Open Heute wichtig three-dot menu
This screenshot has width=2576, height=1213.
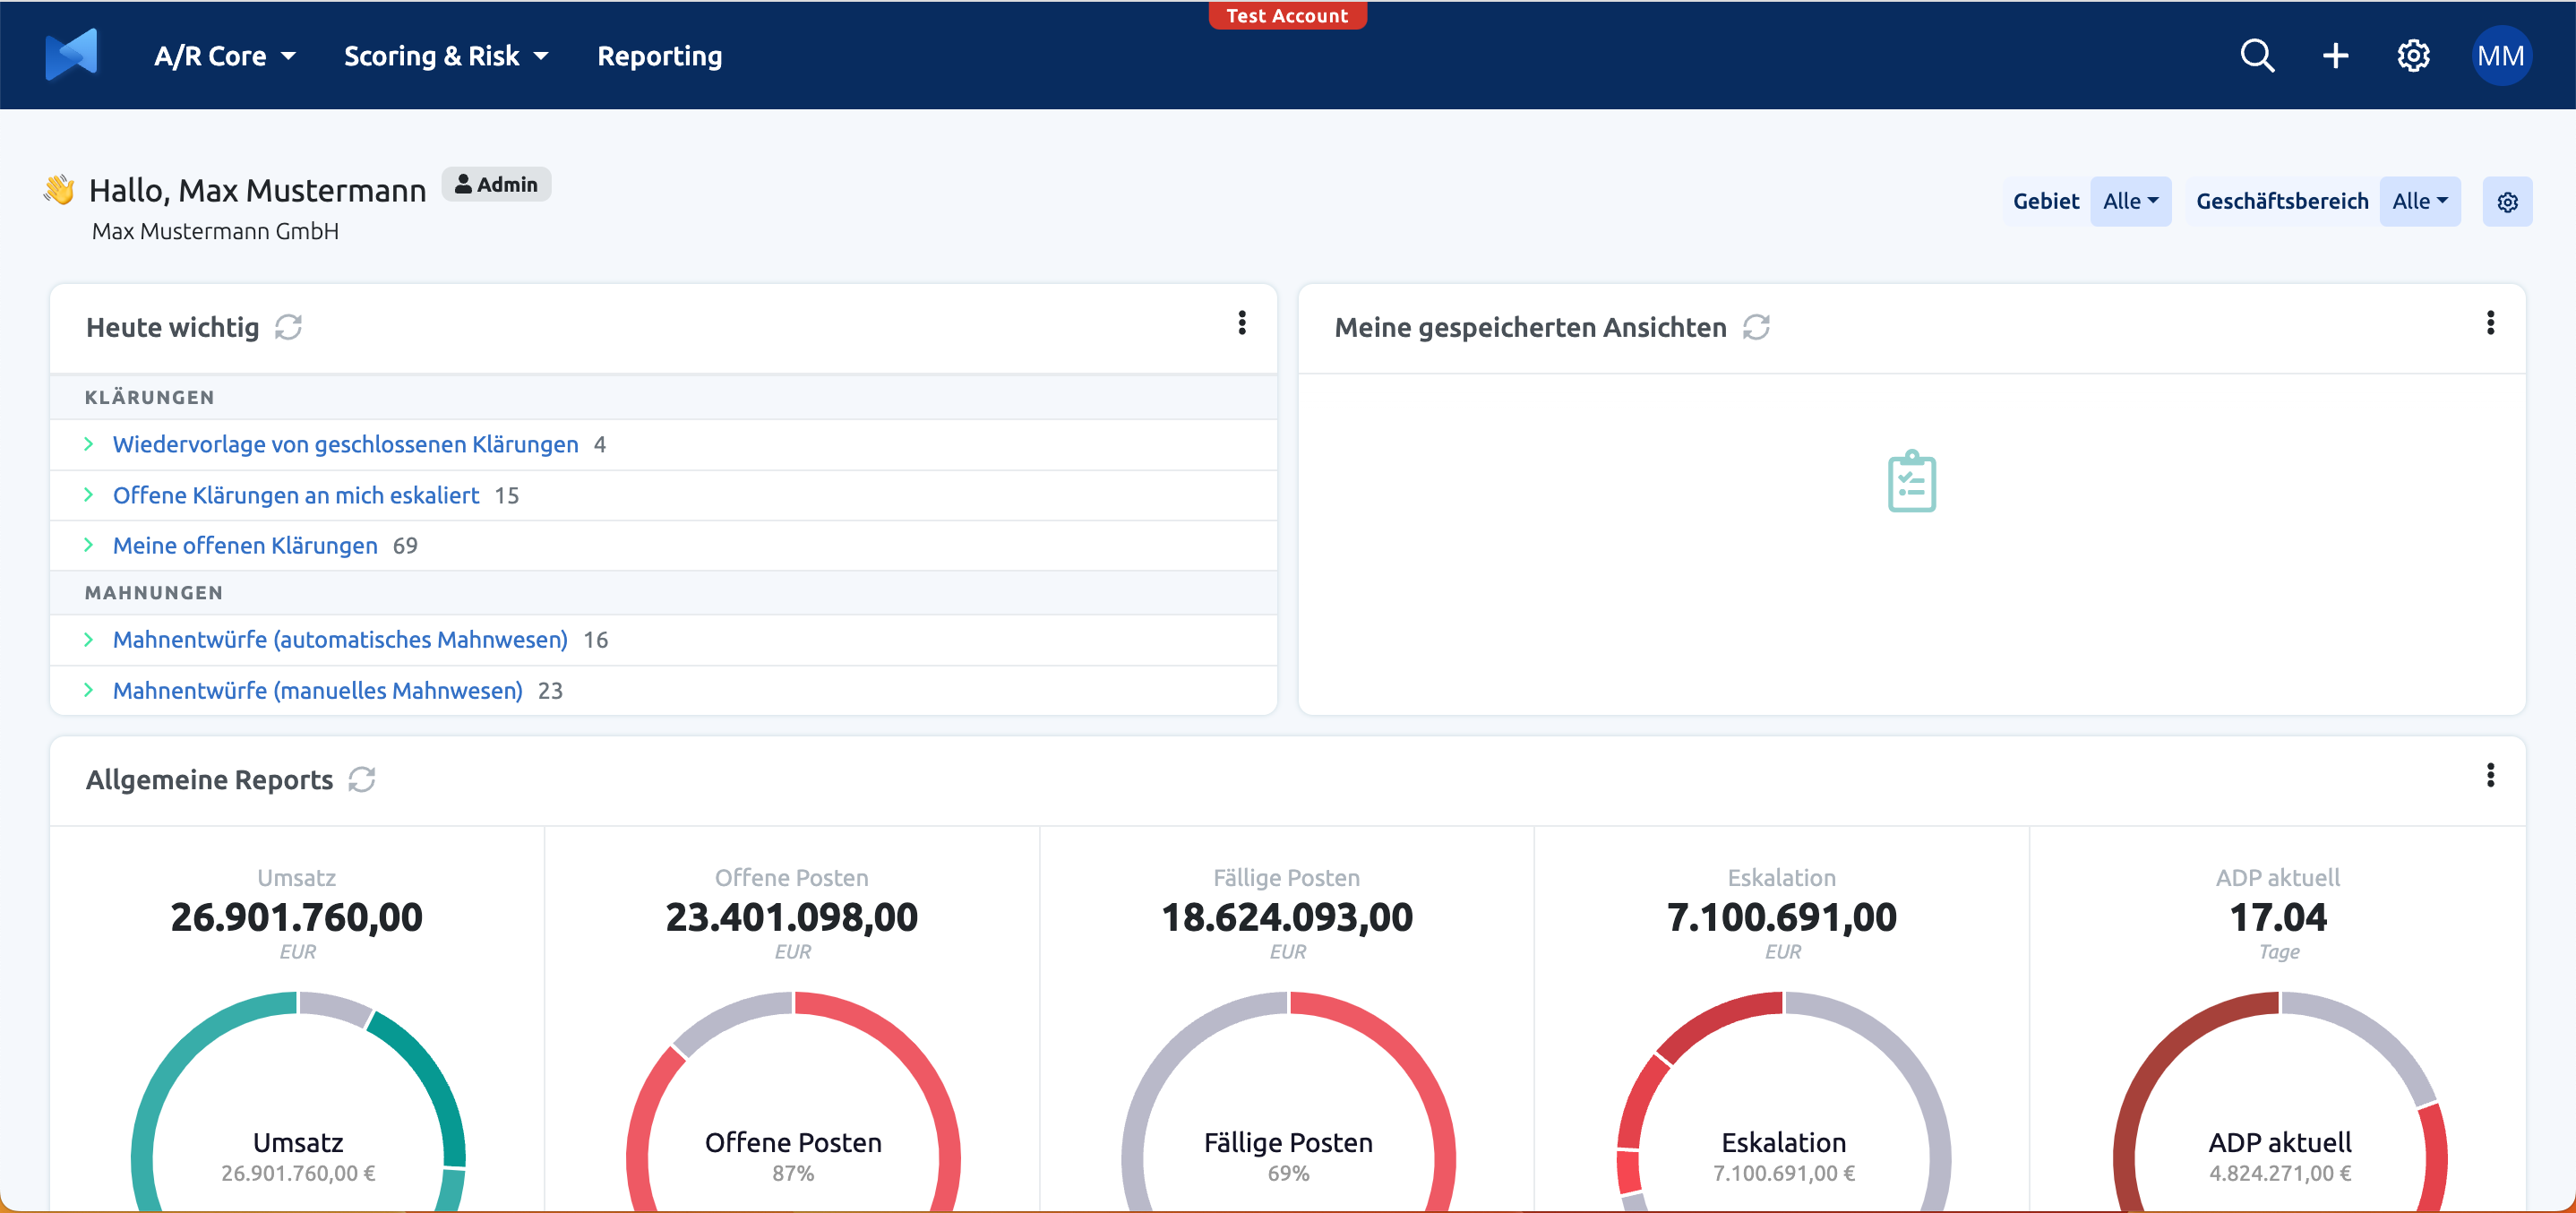click(x=1242, y=323)
